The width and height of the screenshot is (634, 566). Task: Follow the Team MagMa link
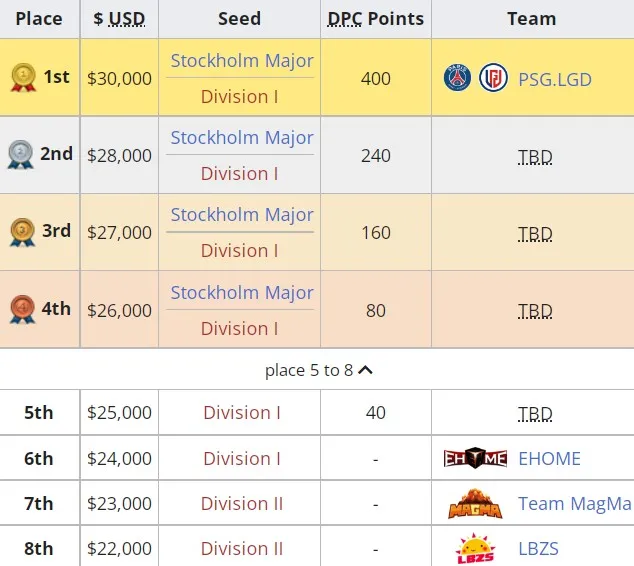click(575, 504)
